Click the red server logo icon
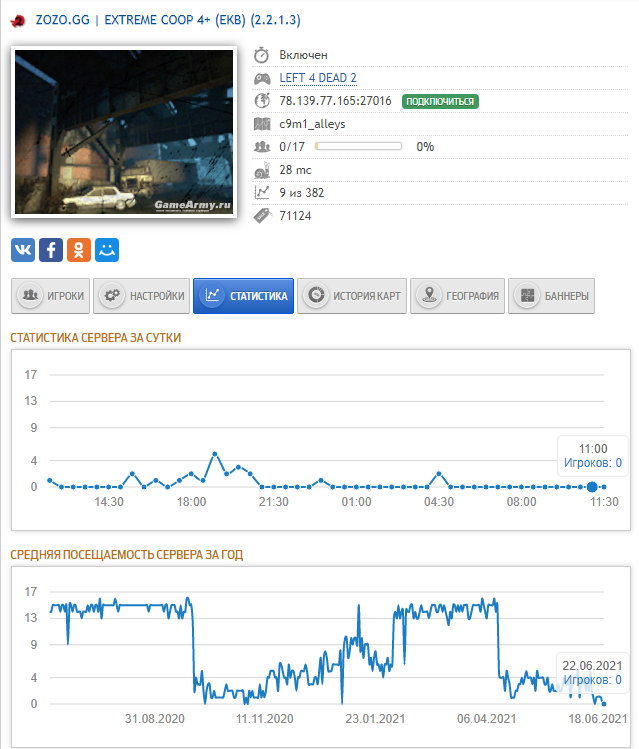This screenshot has height=749, width=639. (x=18, y=21)
